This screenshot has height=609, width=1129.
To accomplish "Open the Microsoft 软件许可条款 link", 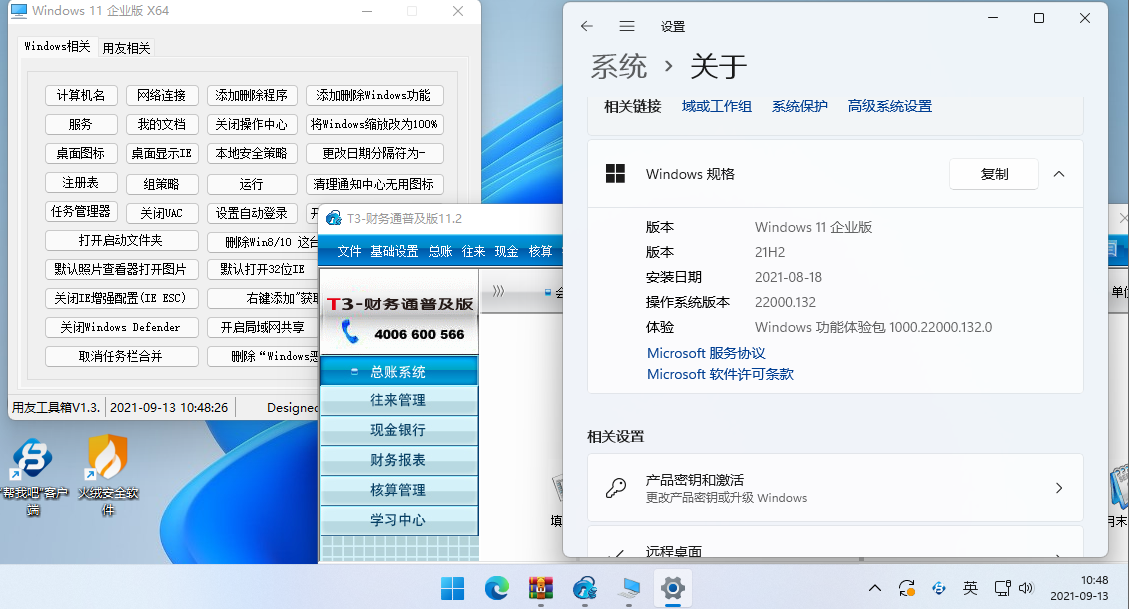I will (x=720, y=374).
